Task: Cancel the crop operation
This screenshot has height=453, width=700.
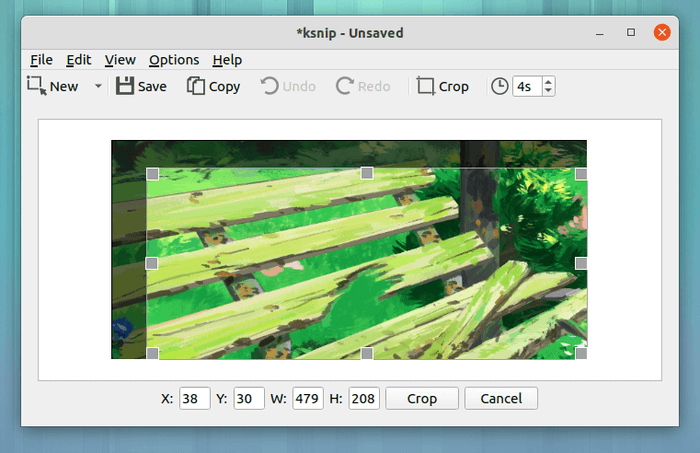Action: click(501, 398)
